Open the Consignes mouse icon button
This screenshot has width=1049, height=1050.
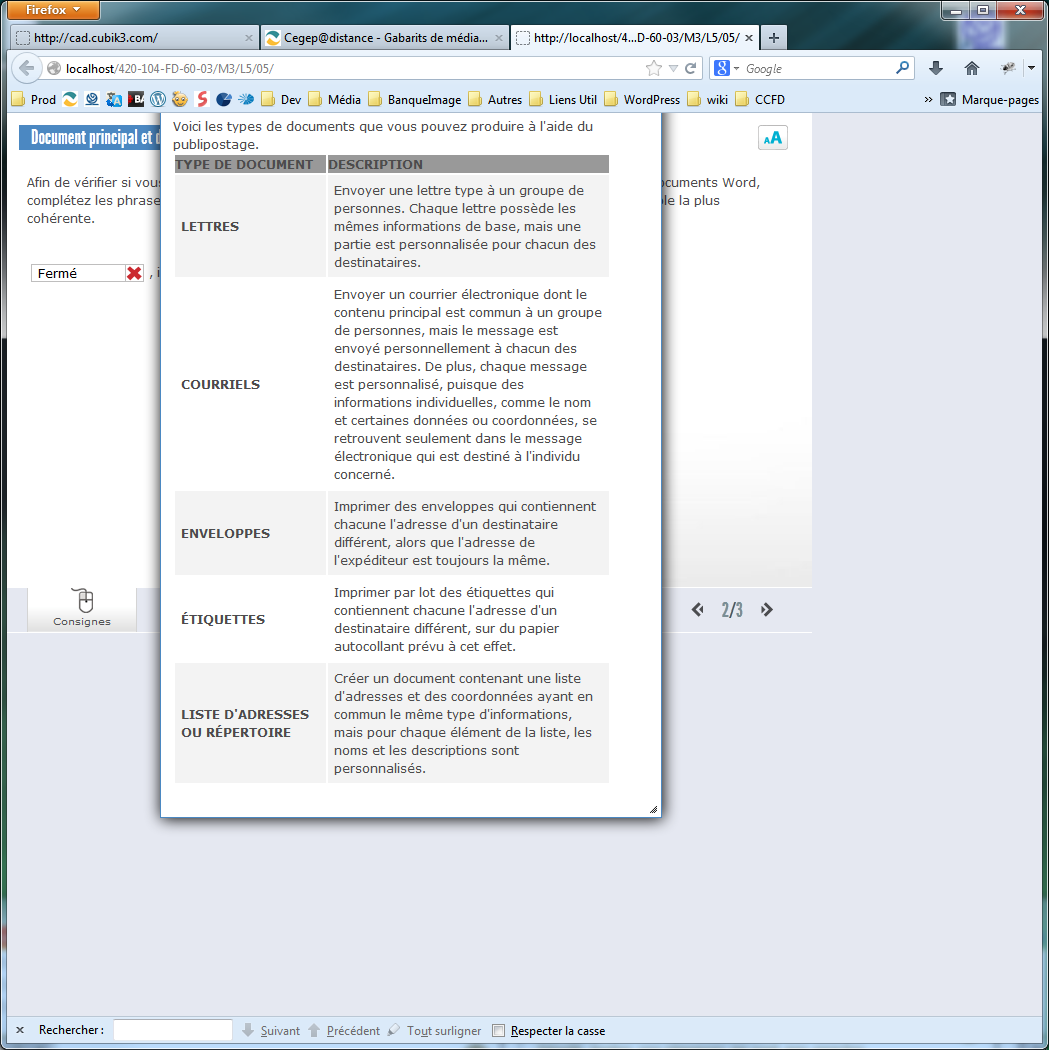coord(82,608)
